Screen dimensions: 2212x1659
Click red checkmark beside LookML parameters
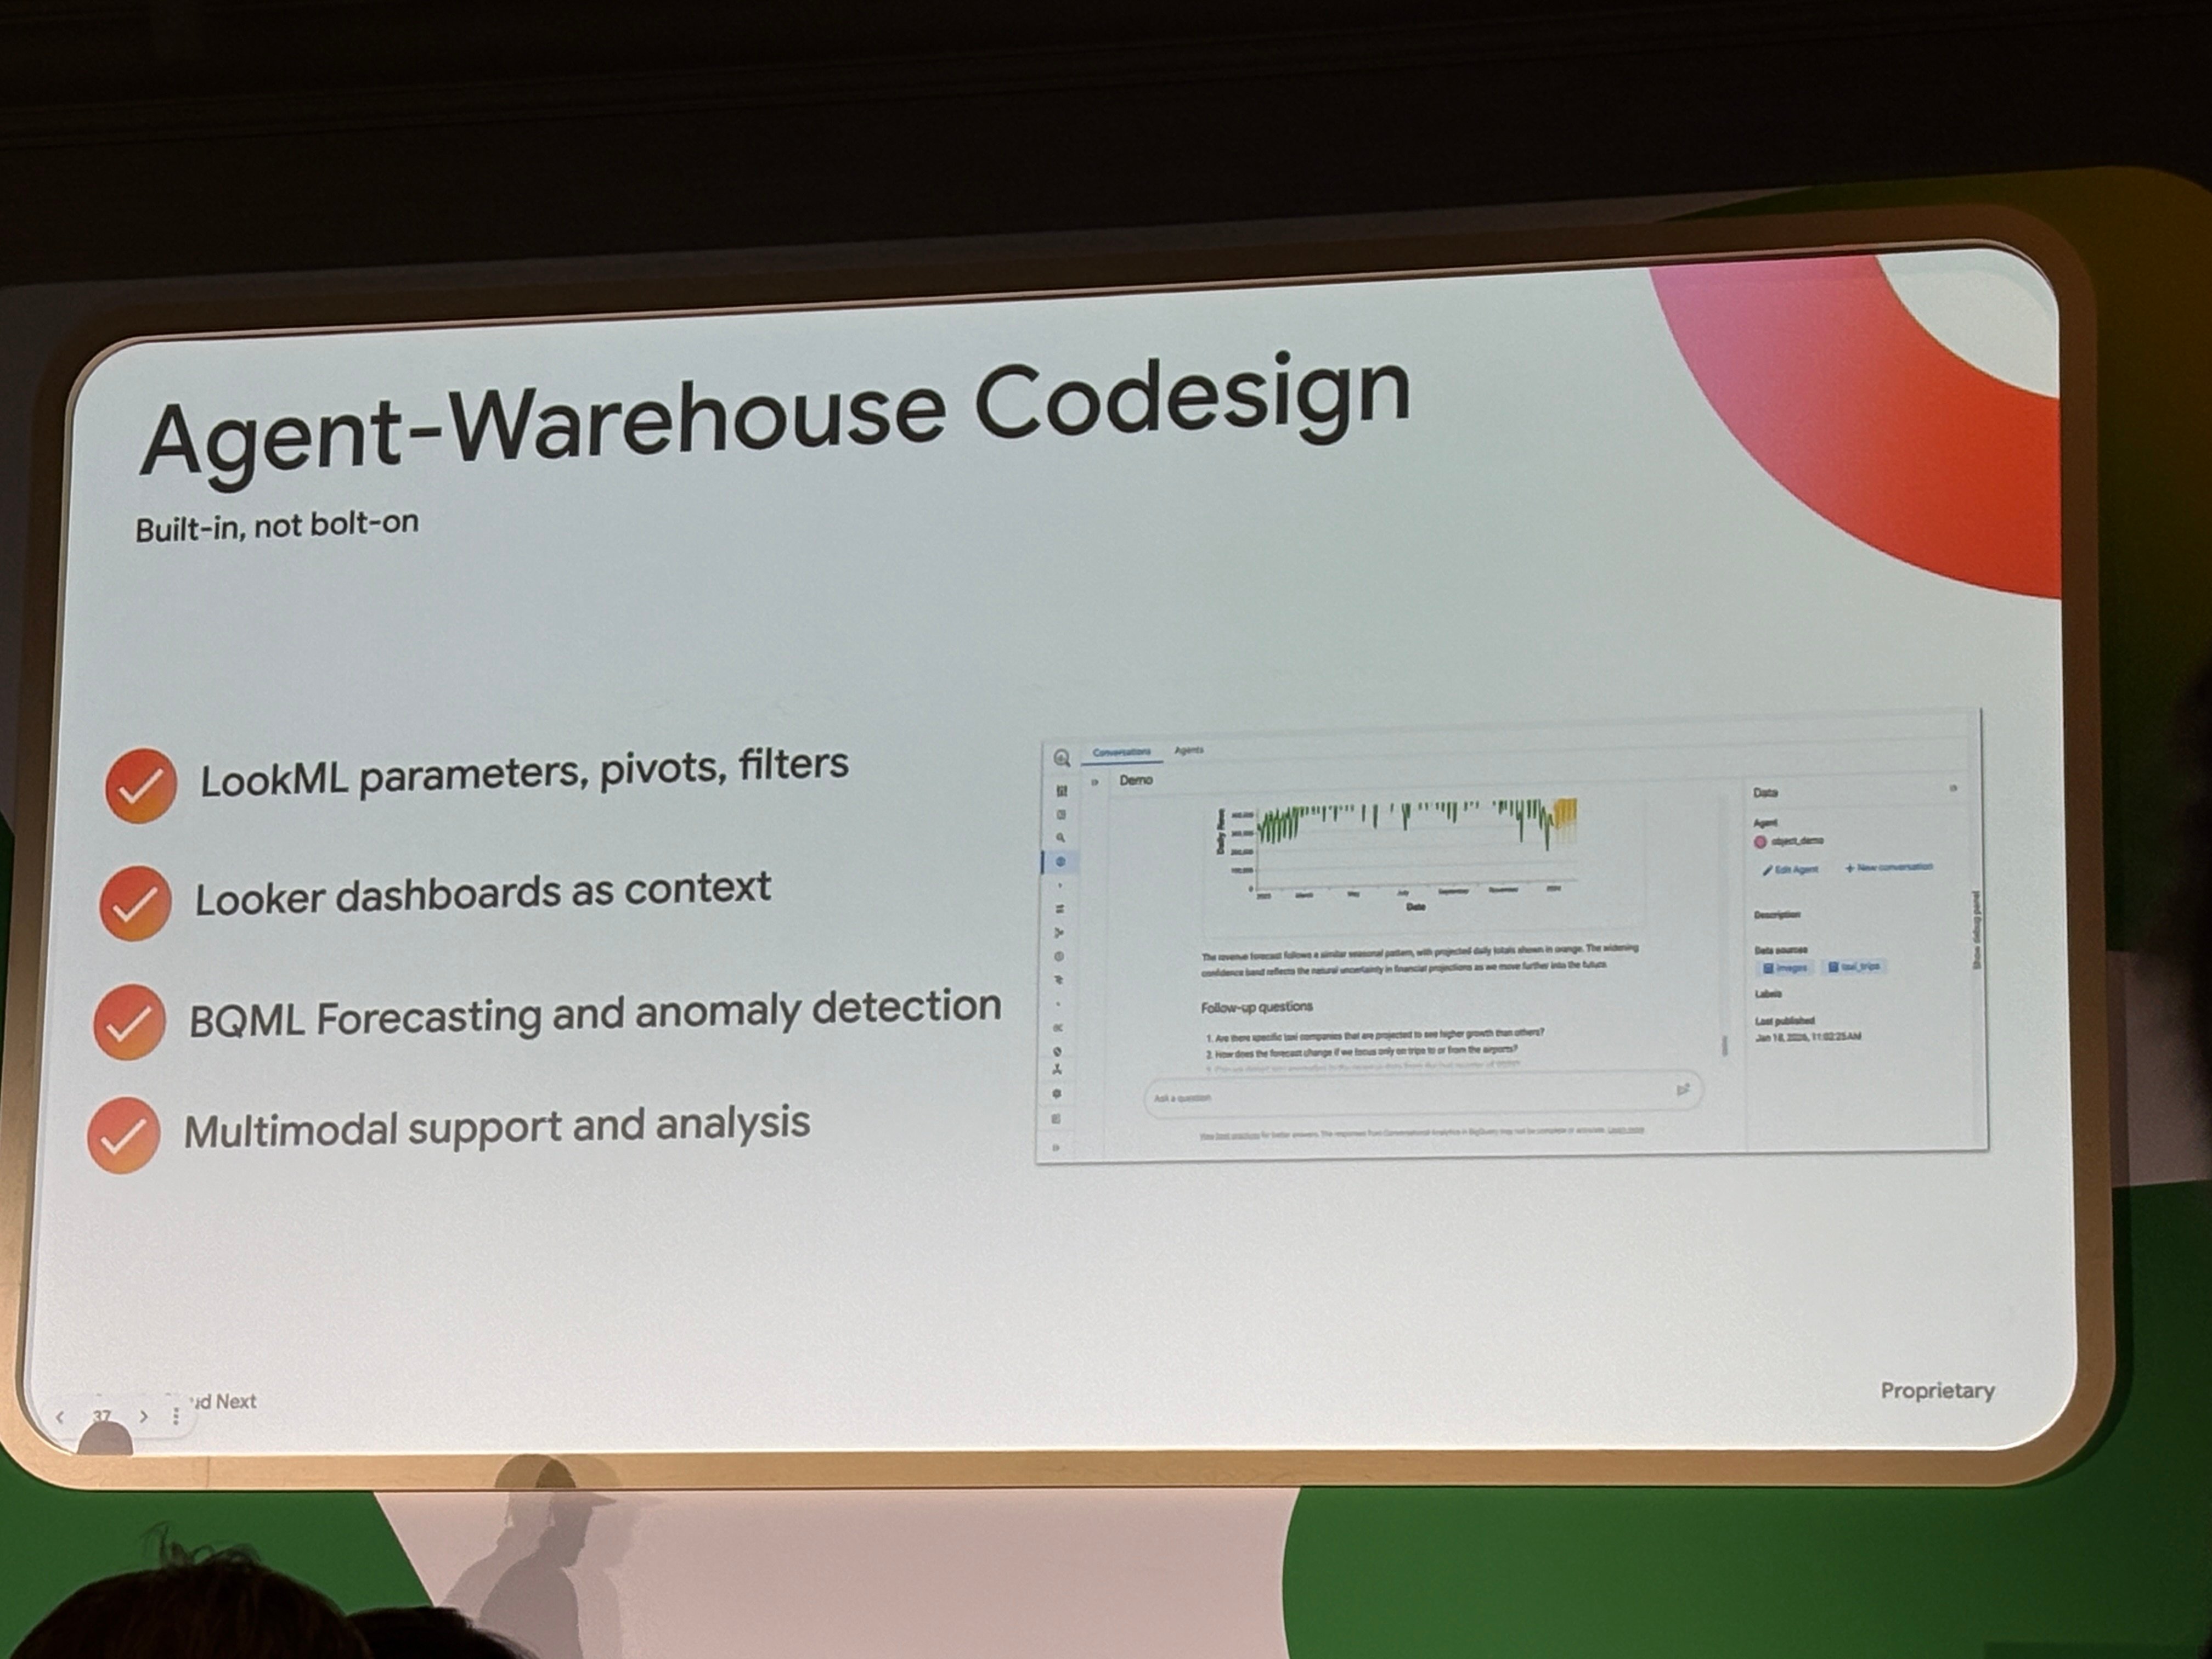141,786
